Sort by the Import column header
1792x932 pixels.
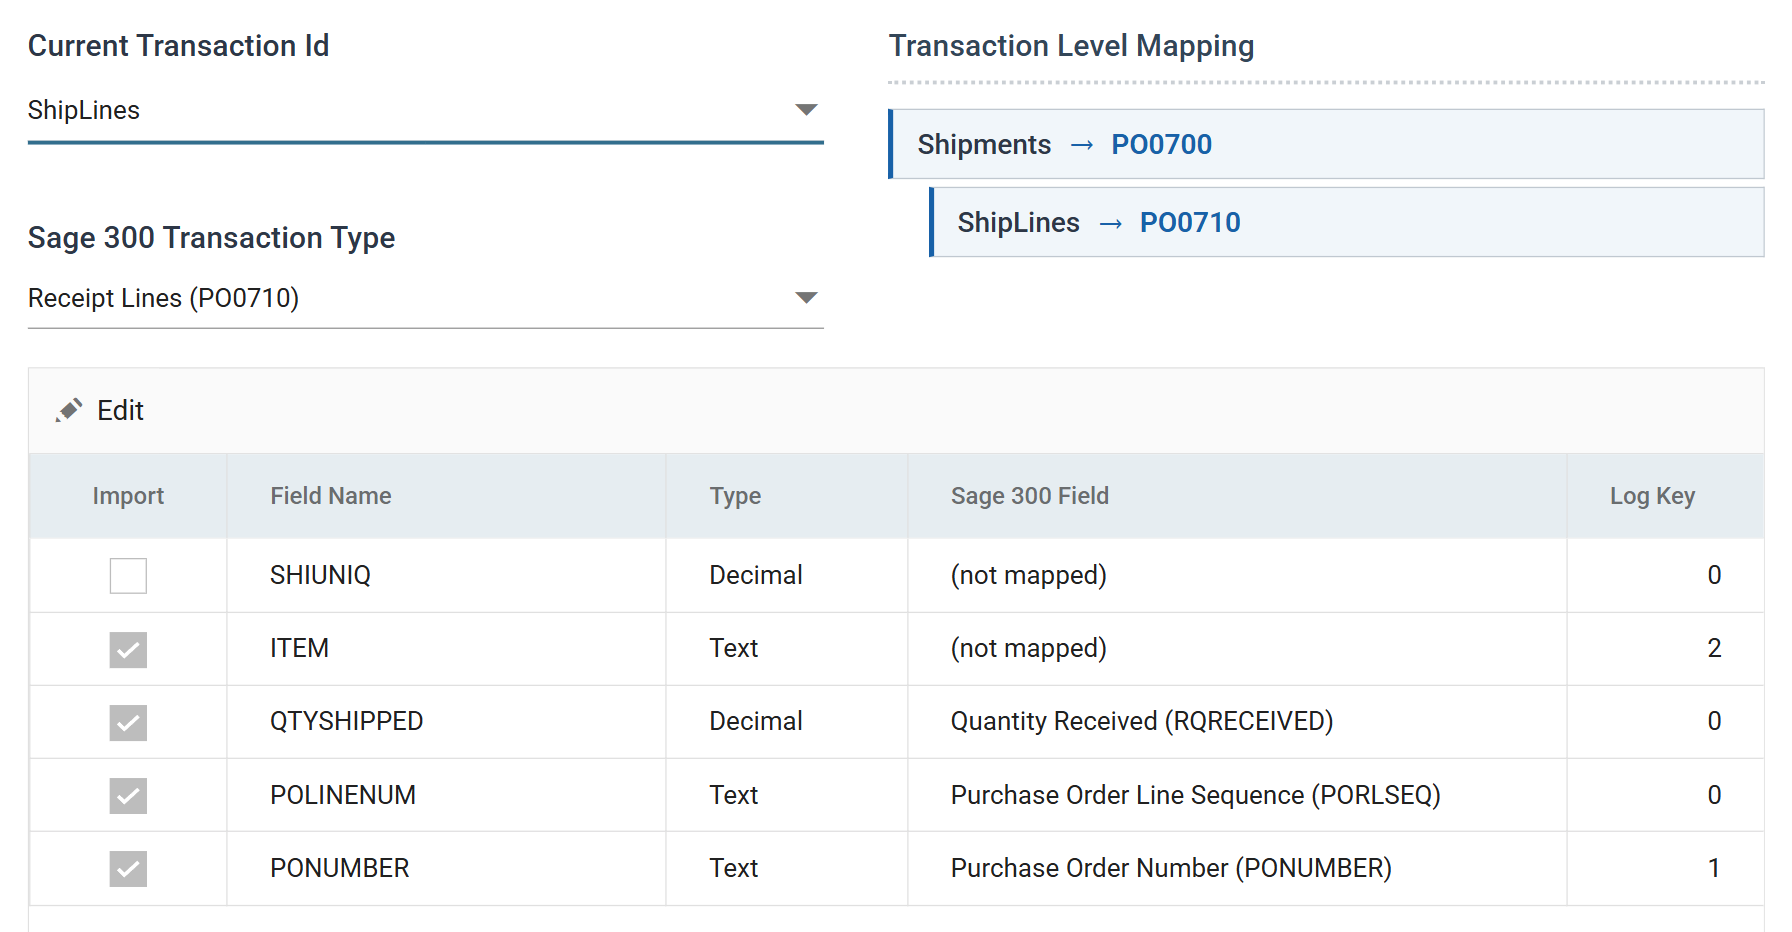point(128,496)
